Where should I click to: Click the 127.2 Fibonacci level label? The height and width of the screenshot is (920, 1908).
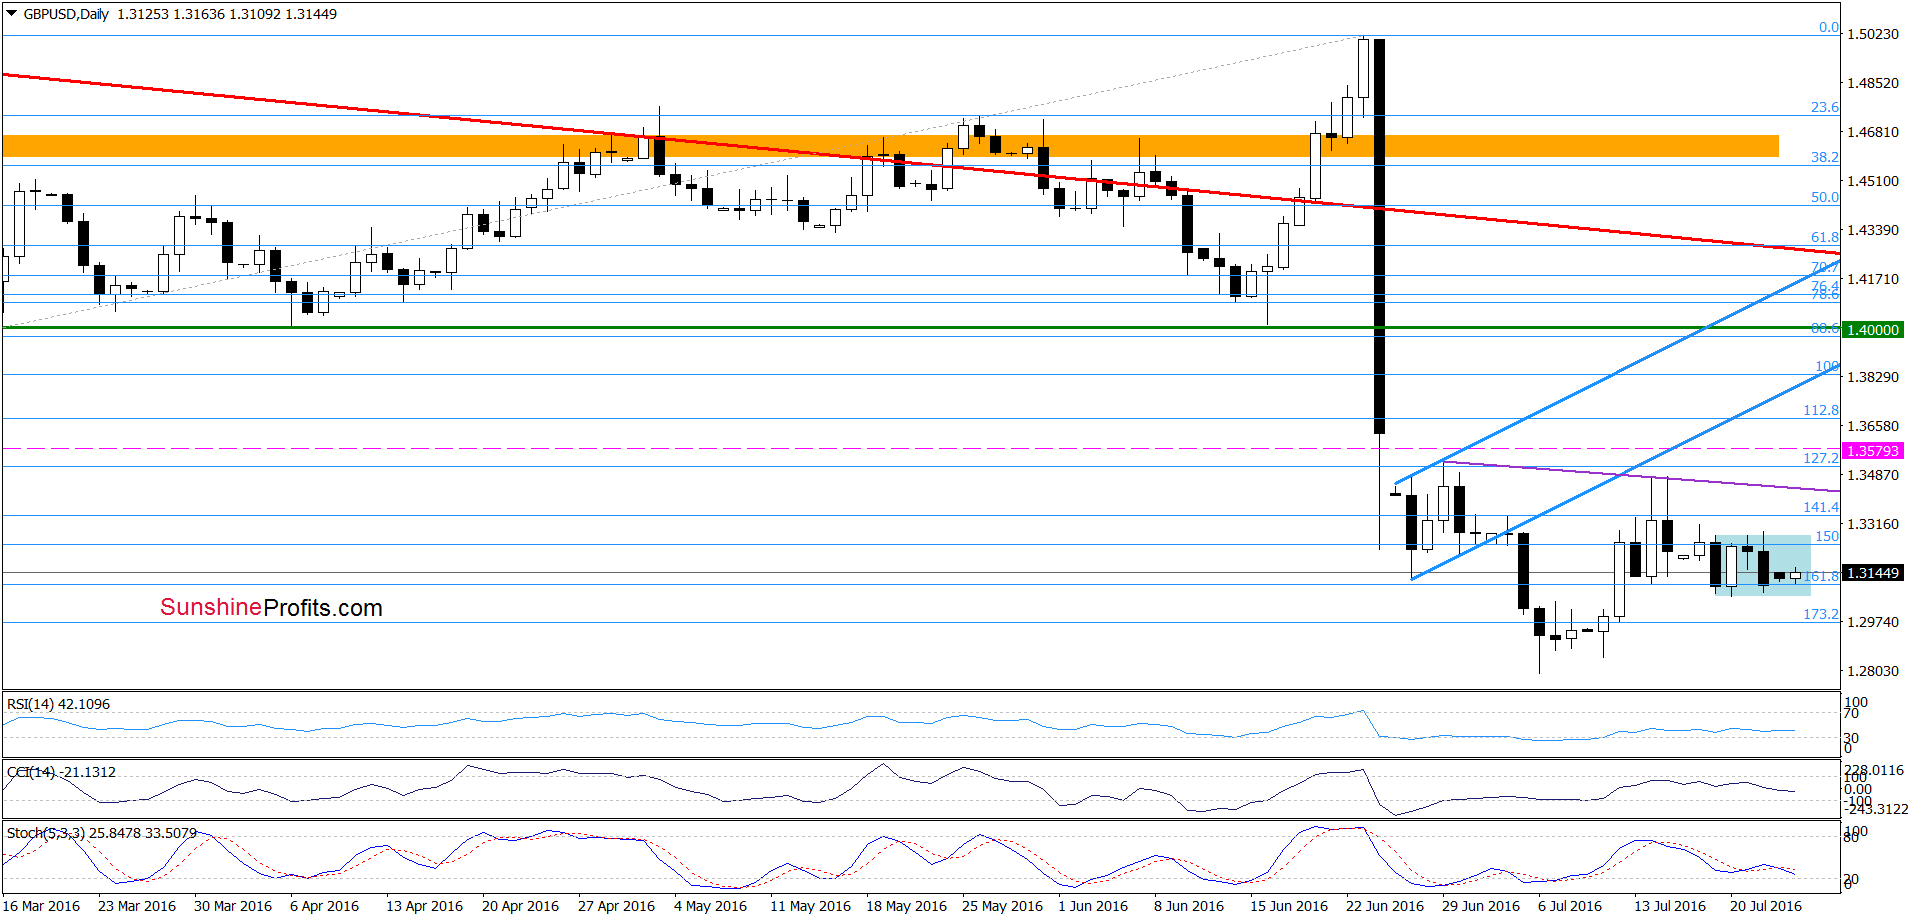1821,458
